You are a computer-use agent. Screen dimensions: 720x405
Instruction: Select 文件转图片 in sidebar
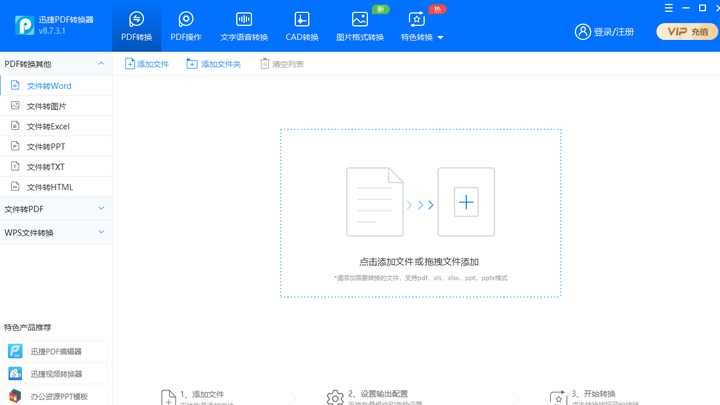click(56, 106)
